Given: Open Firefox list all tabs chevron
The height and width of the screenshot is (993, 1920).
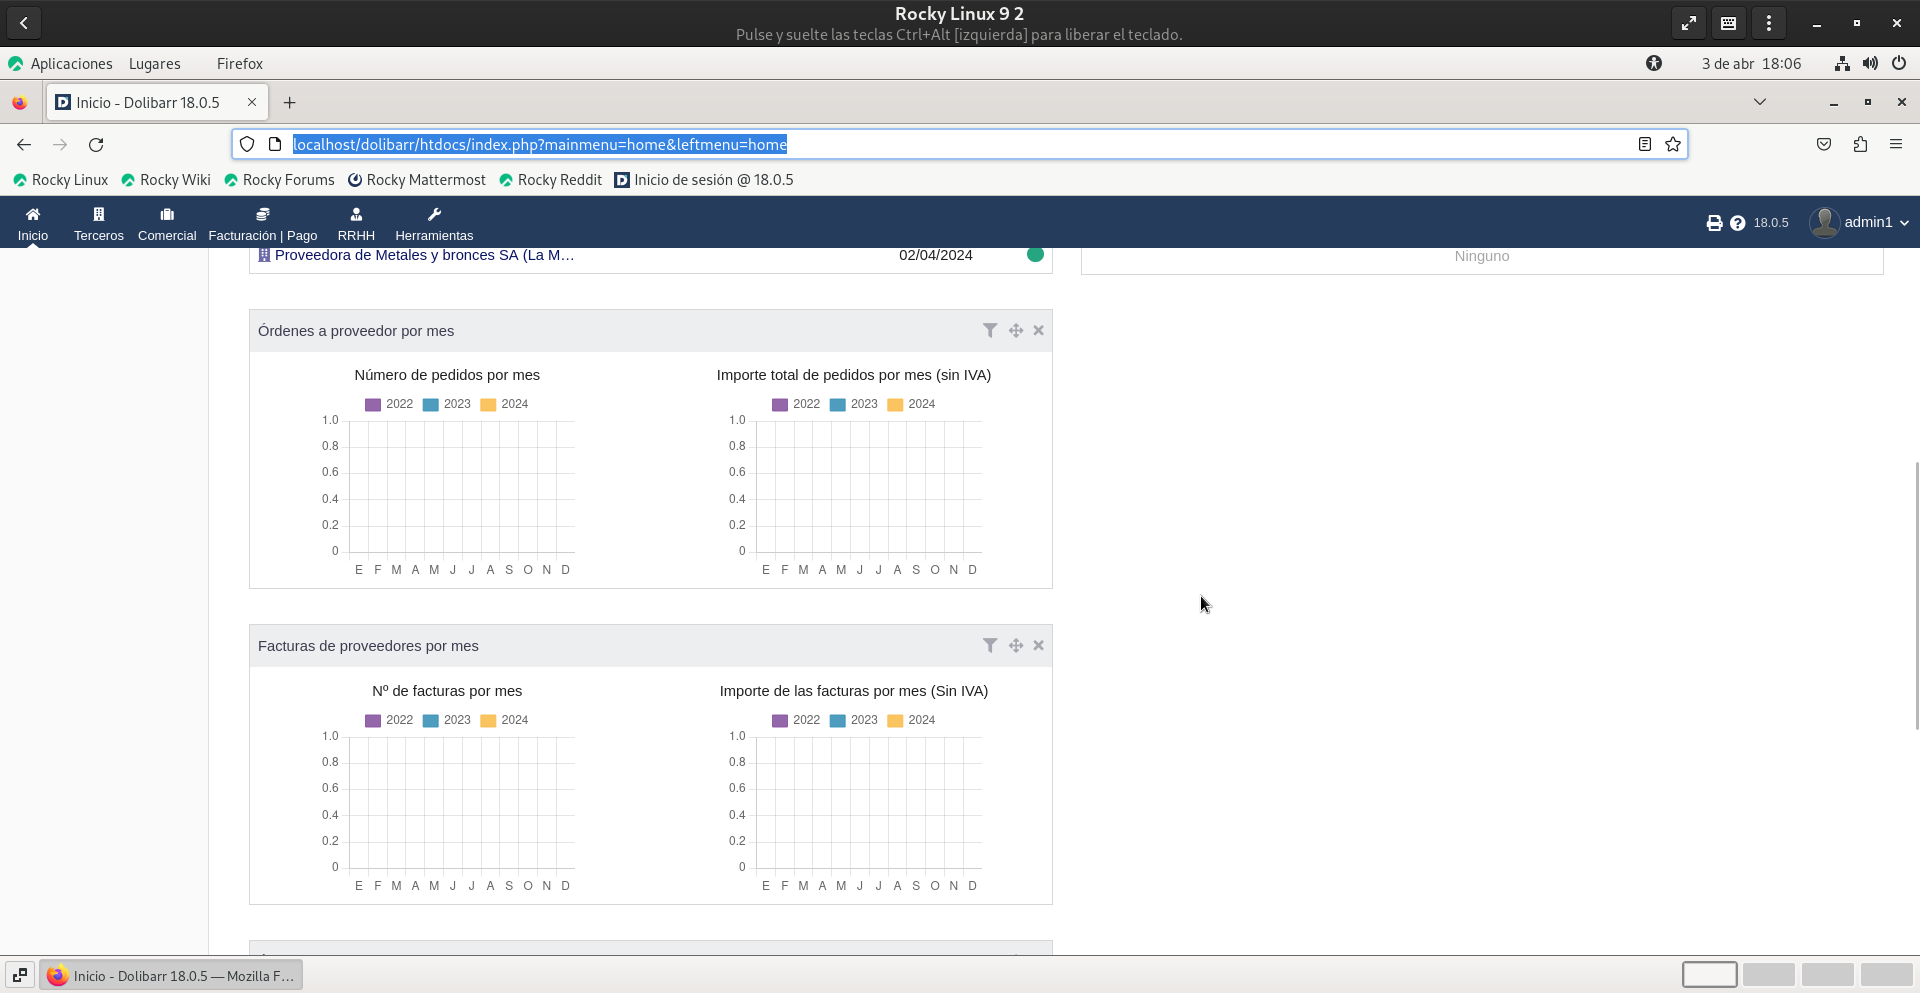Looking at the screenshot, I should point(1760,102).
